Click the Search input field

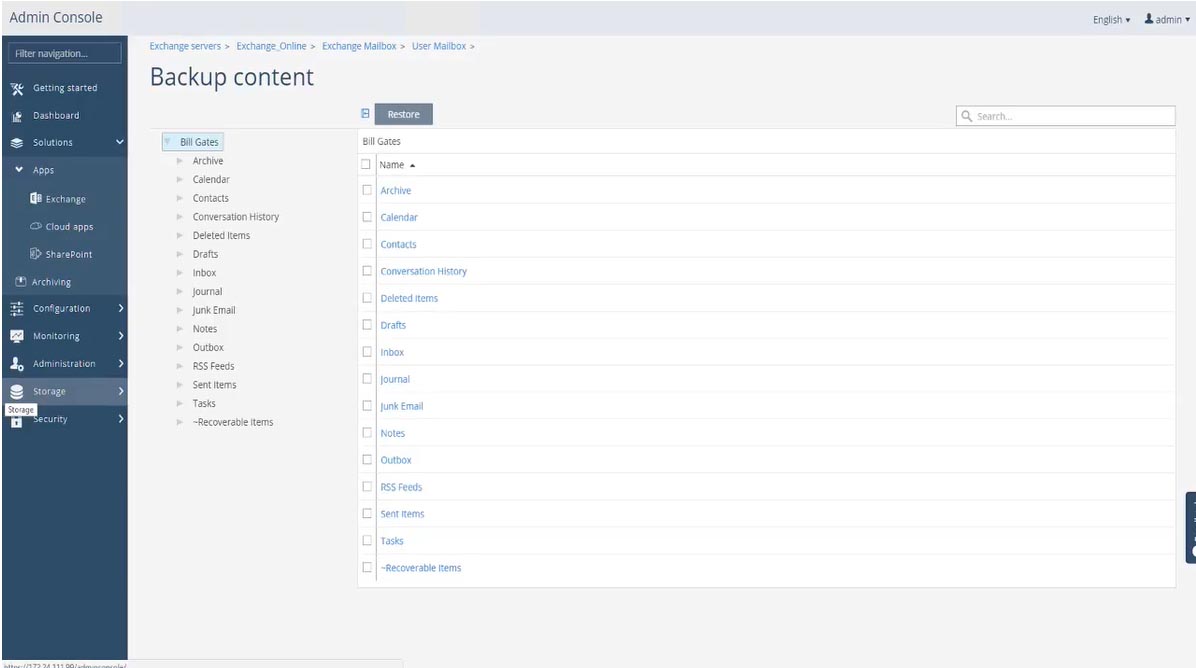(1066, 116)
